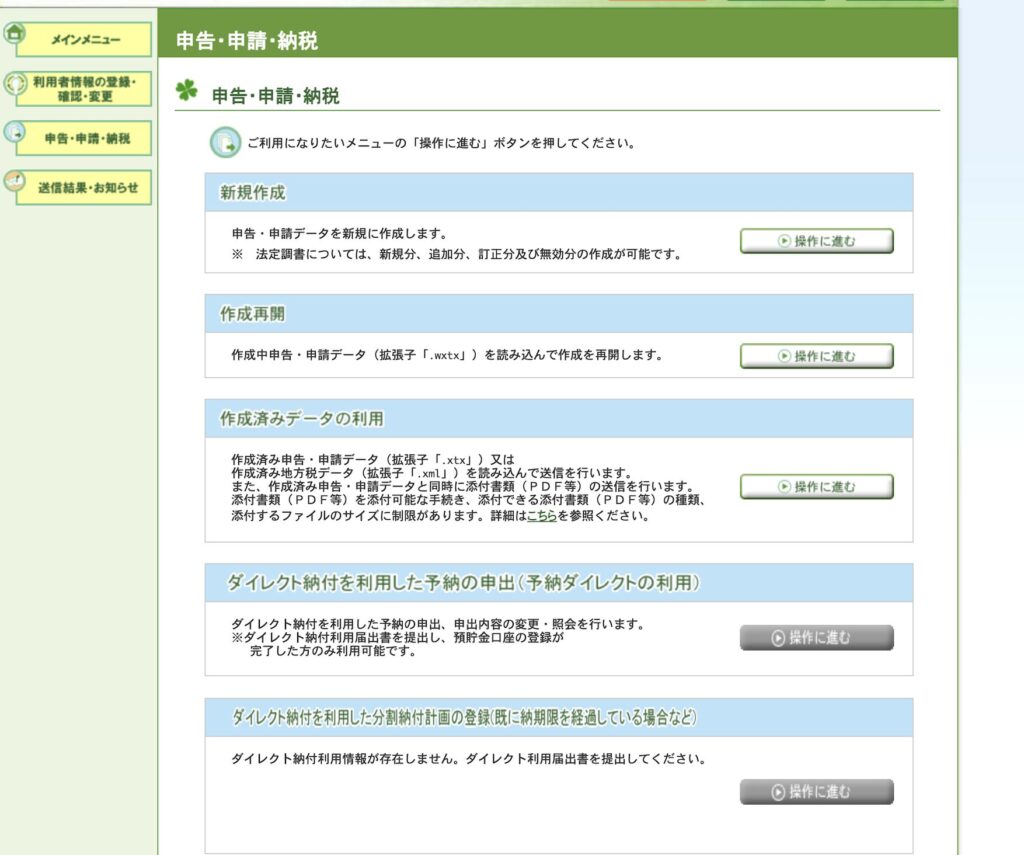The width and height of the screenshot is (1024, 855).
Task: Open the こちら details link
Action: (543, 517)
